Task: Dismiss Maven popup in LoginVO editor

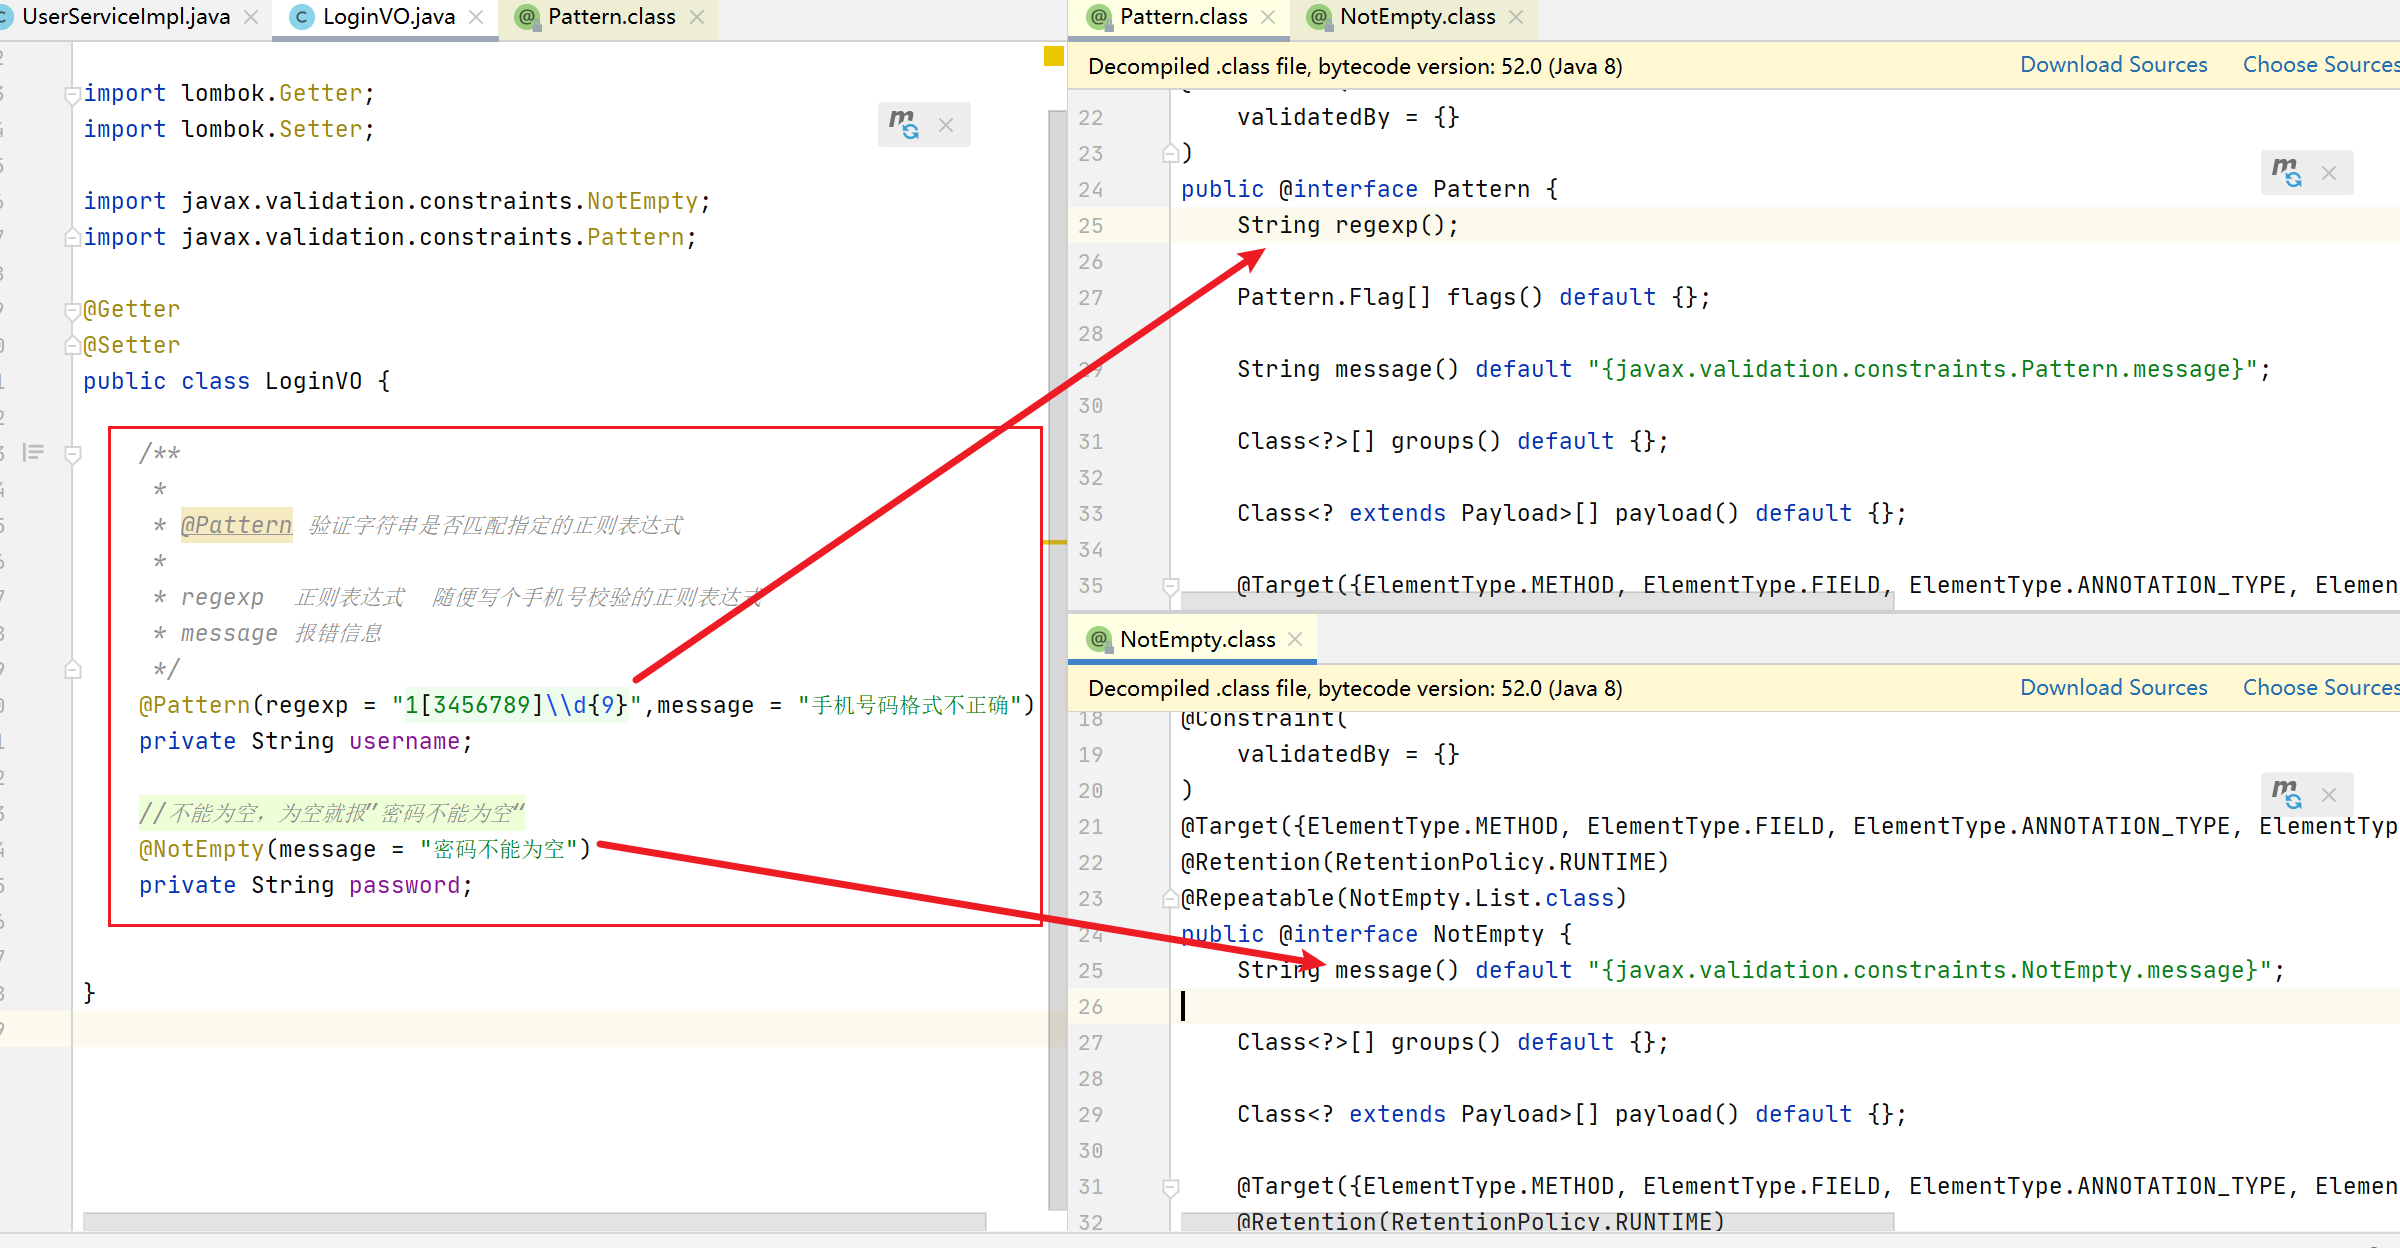Action: [946, 125]
